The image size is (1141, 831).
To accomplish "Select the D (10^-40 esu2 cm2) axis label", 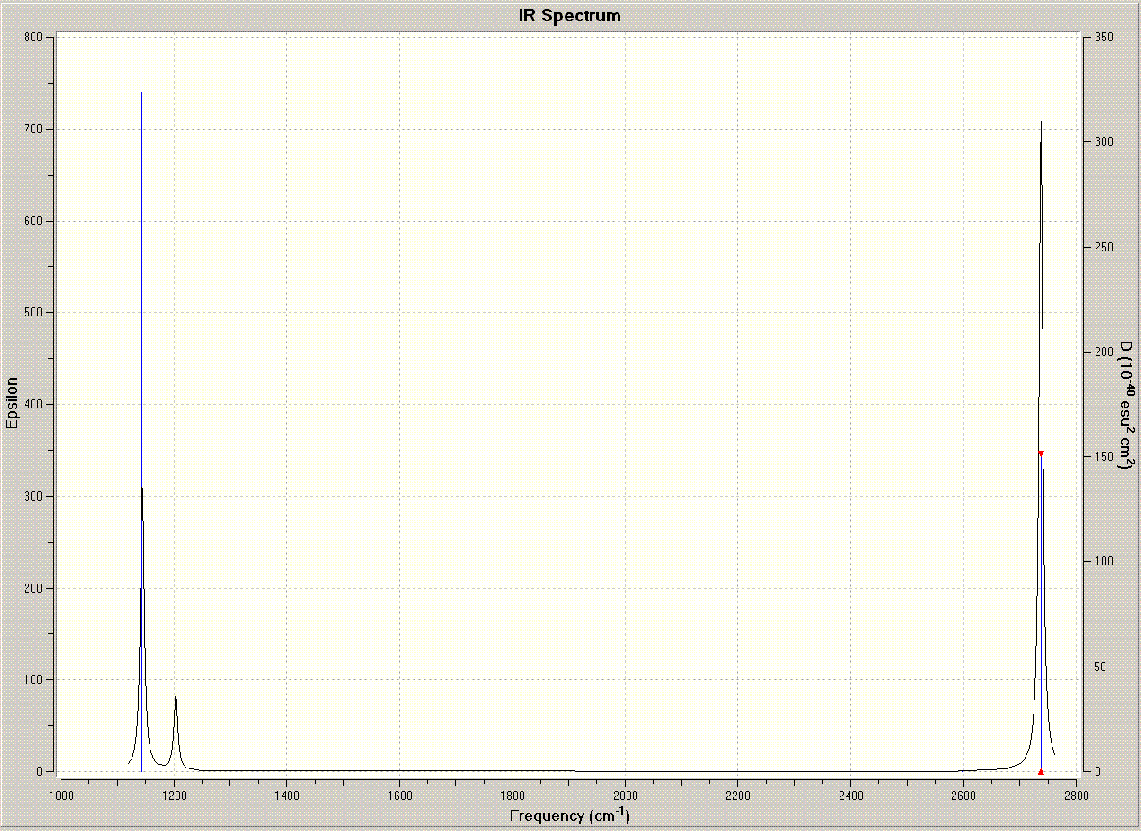I will point(1126,405).
